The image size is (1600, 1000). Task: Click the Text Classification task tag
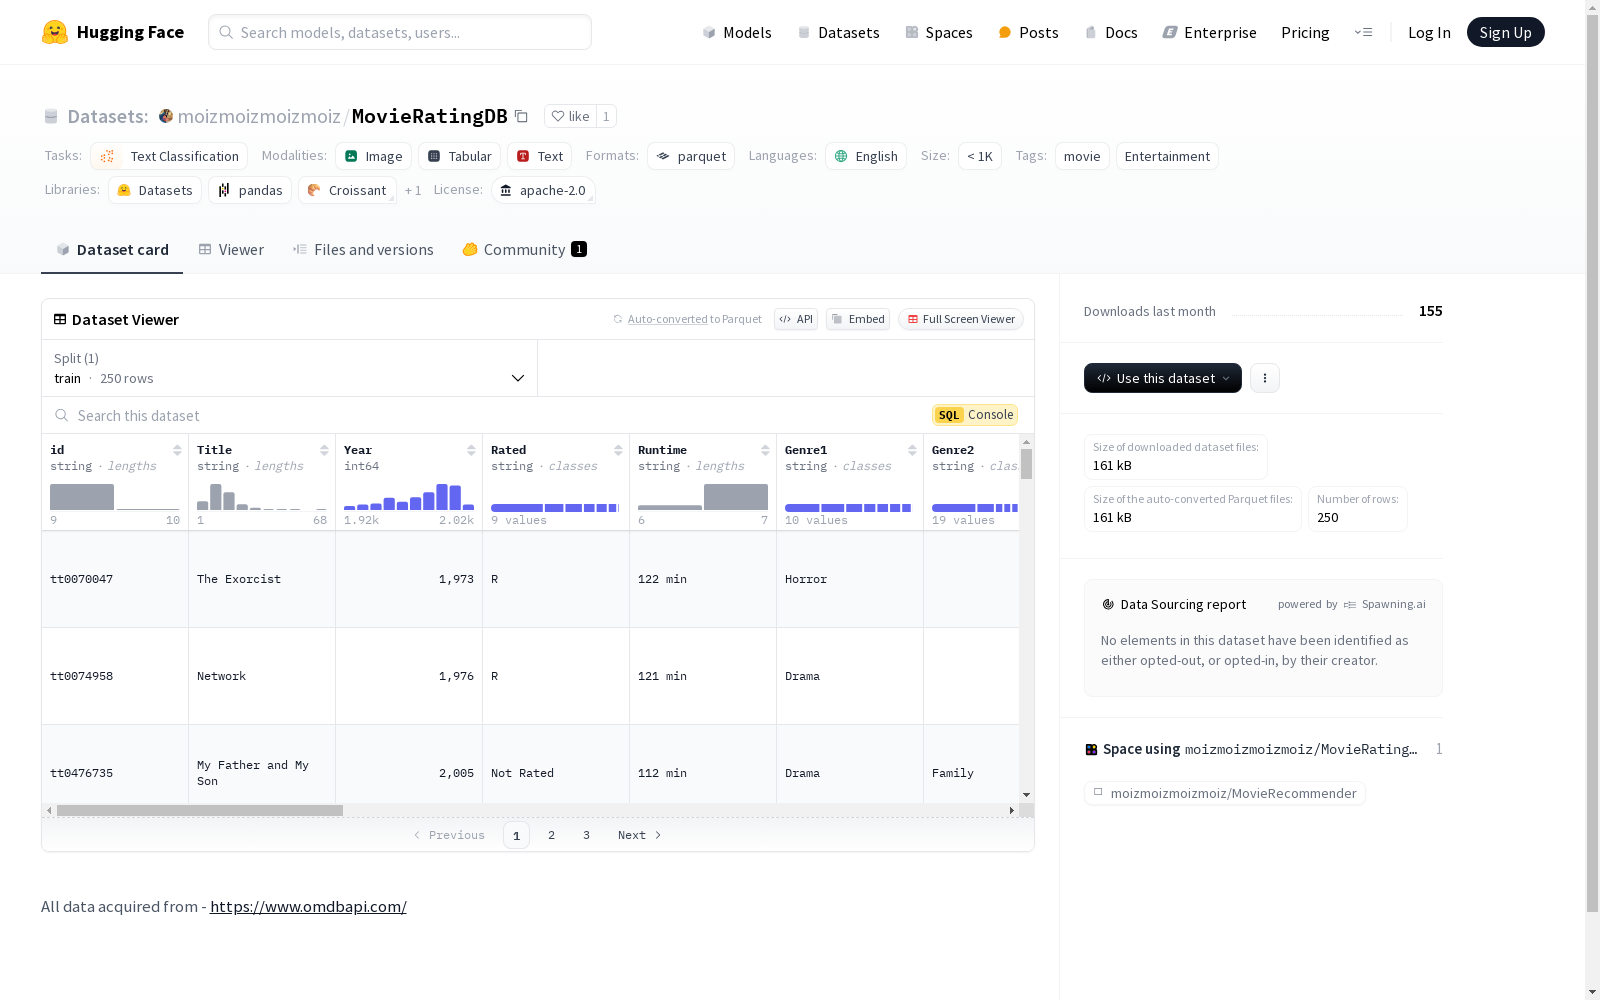(x=169, y=156)
